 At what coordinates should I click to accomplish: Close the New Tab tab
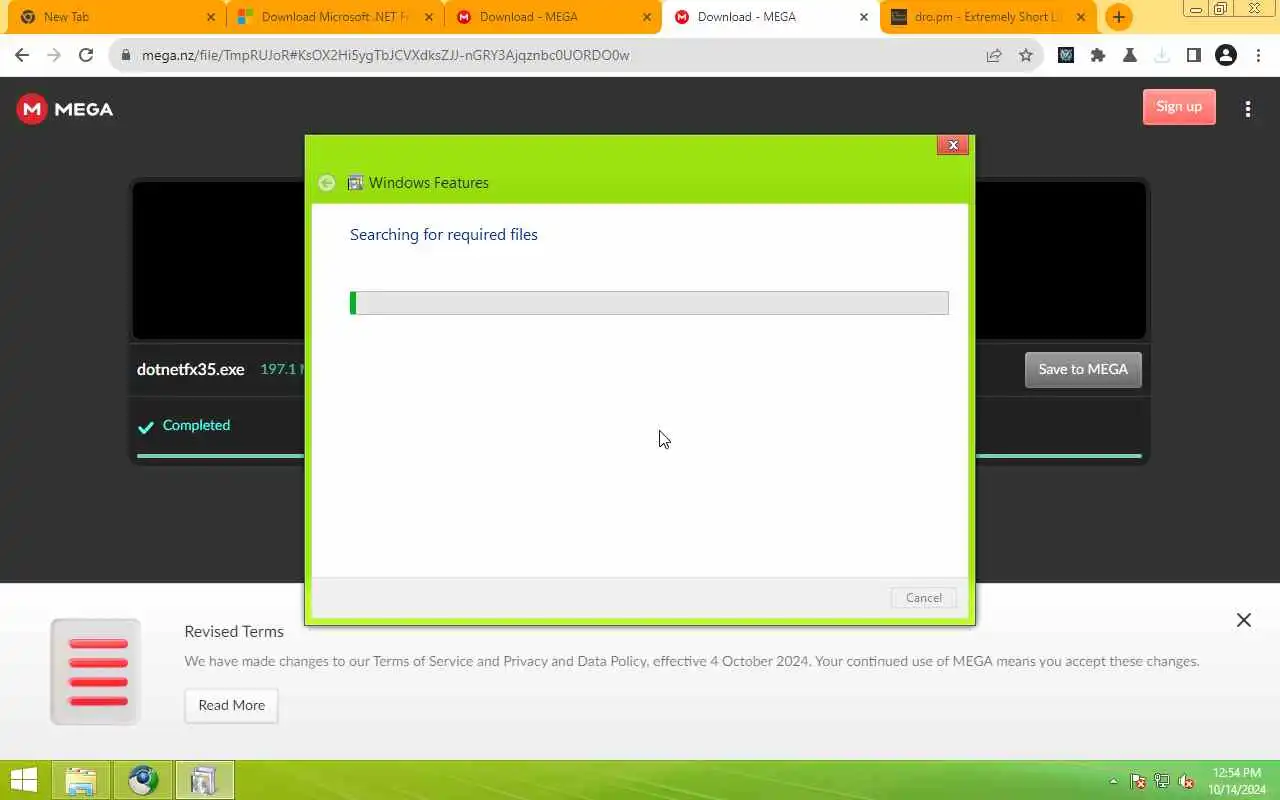210,17
